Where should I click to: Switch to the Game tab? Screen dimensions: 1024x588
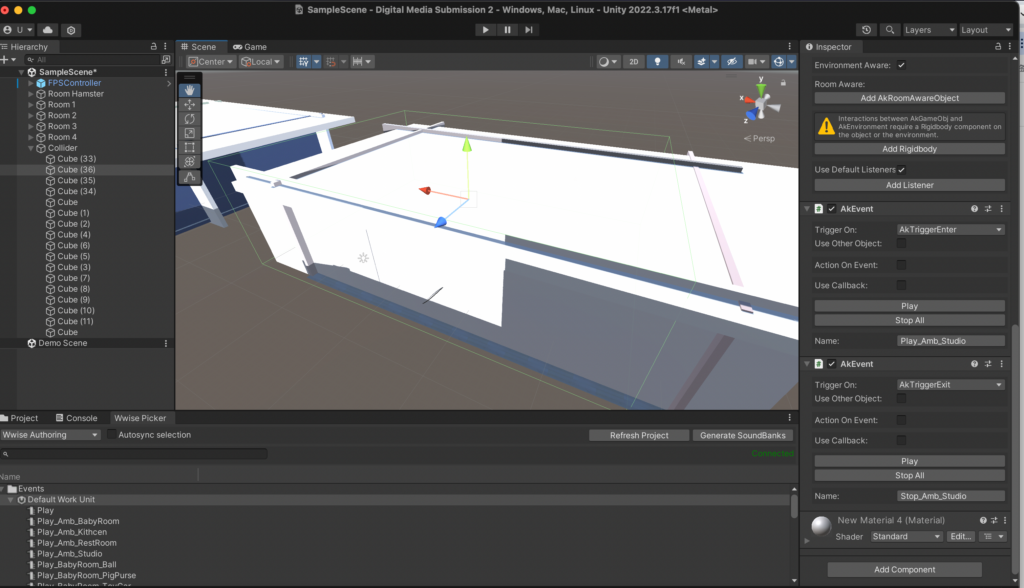pos(249,47)
